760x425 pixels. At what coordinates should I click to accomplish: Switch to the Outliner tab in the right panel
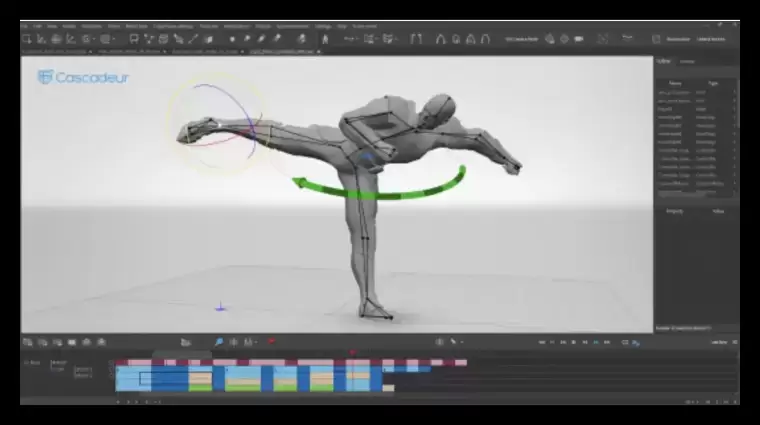tap(665, 61)
